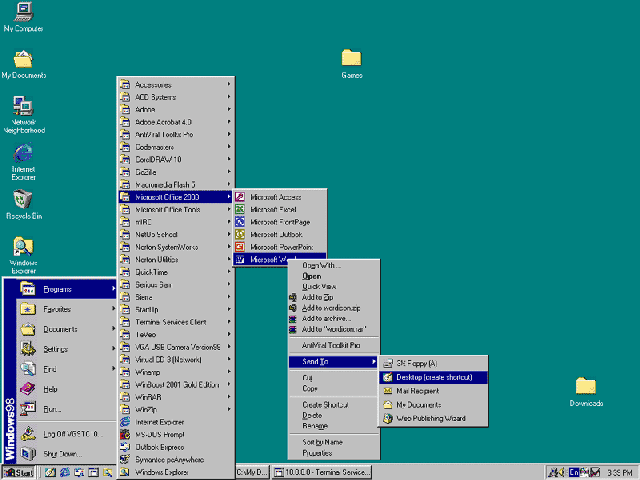Click the En language indicator in tray

click(x=574, y=472)
